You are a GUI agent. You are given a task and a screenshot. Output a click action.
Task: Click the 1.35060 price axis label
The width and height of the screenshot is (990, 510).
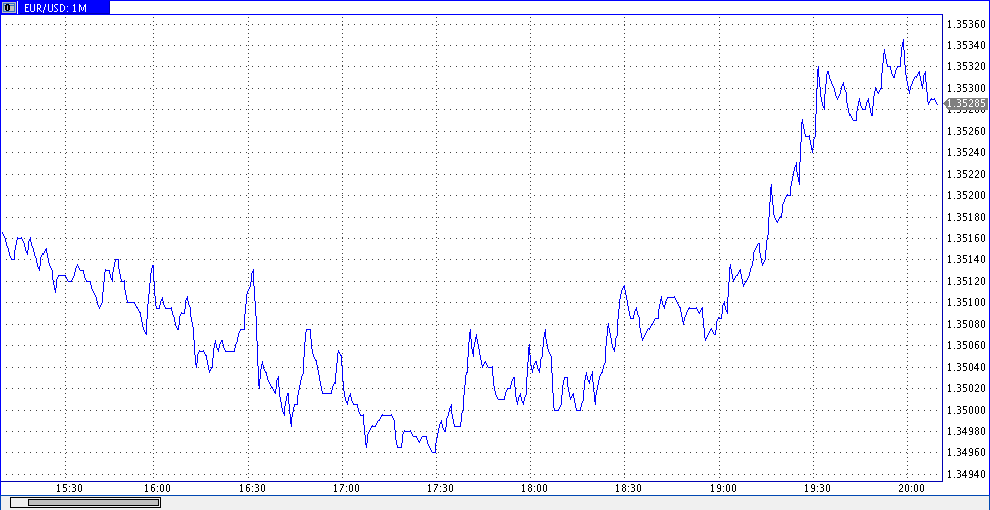click(967, 346)
